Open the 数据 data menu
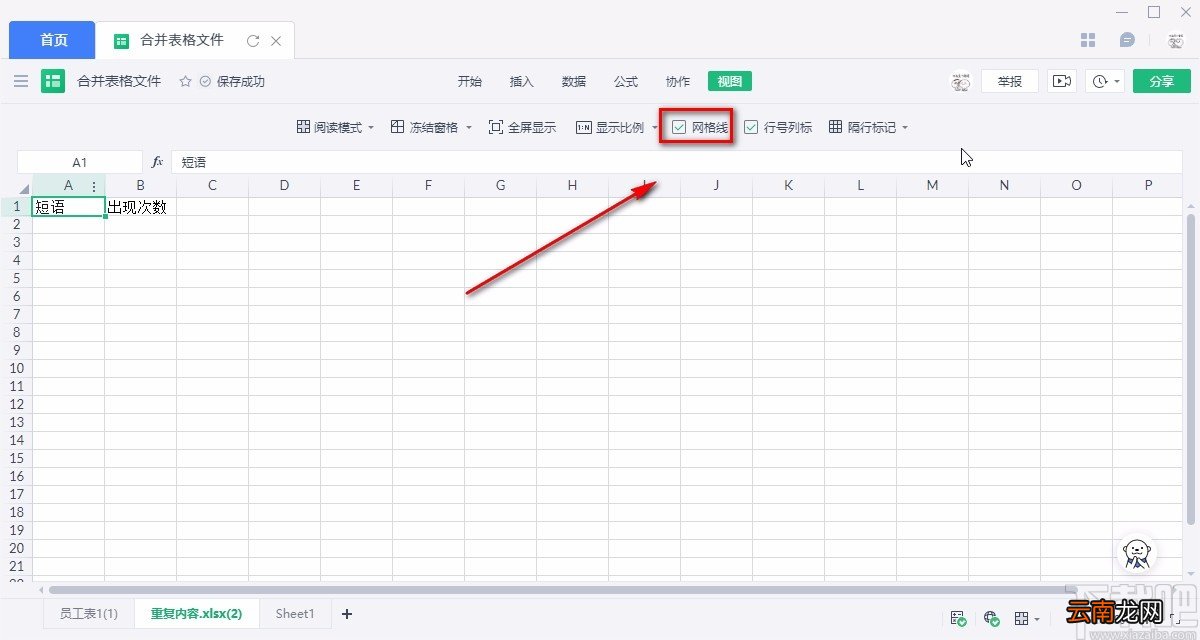The image size is (1200, 640). (x=573, y=82)
